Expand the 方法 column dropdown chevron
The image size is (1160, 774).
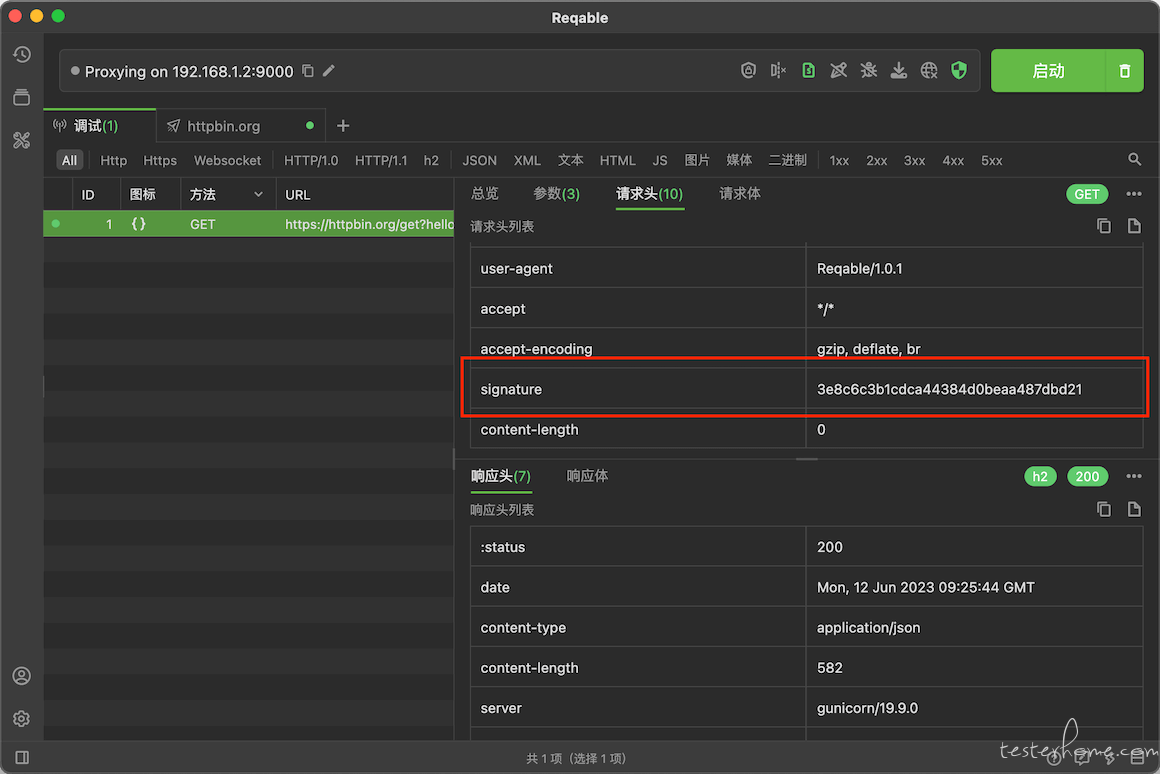(x=258, y=195)
